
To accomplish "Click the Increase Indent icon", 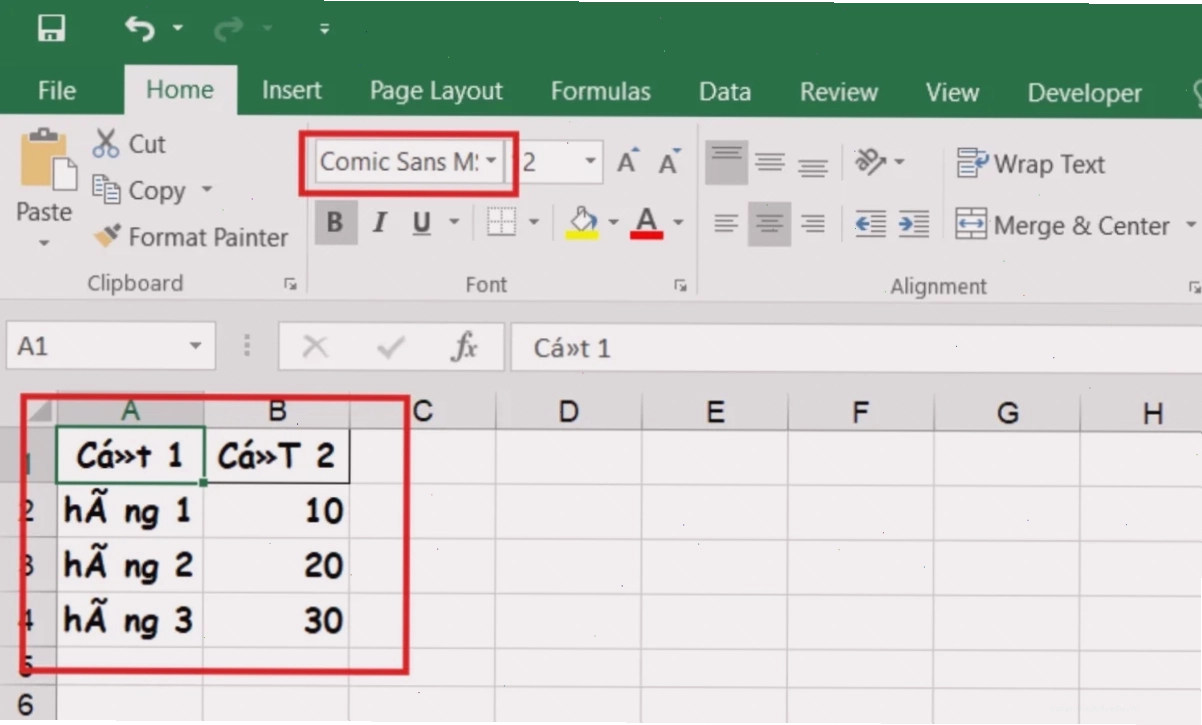I will point(913,224).
